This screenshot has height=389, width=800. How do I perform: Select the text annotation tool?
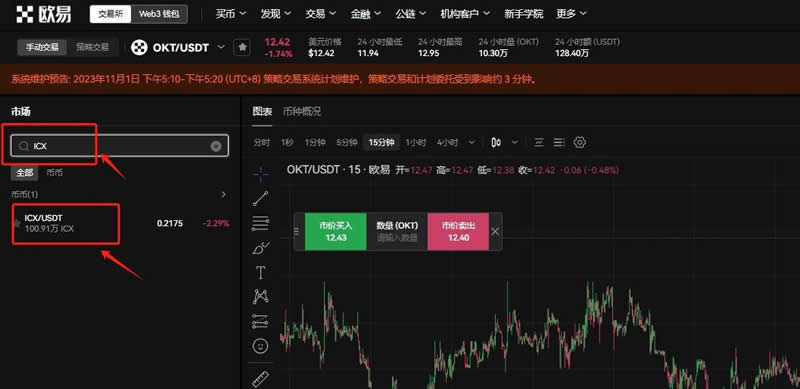(261, 273)
